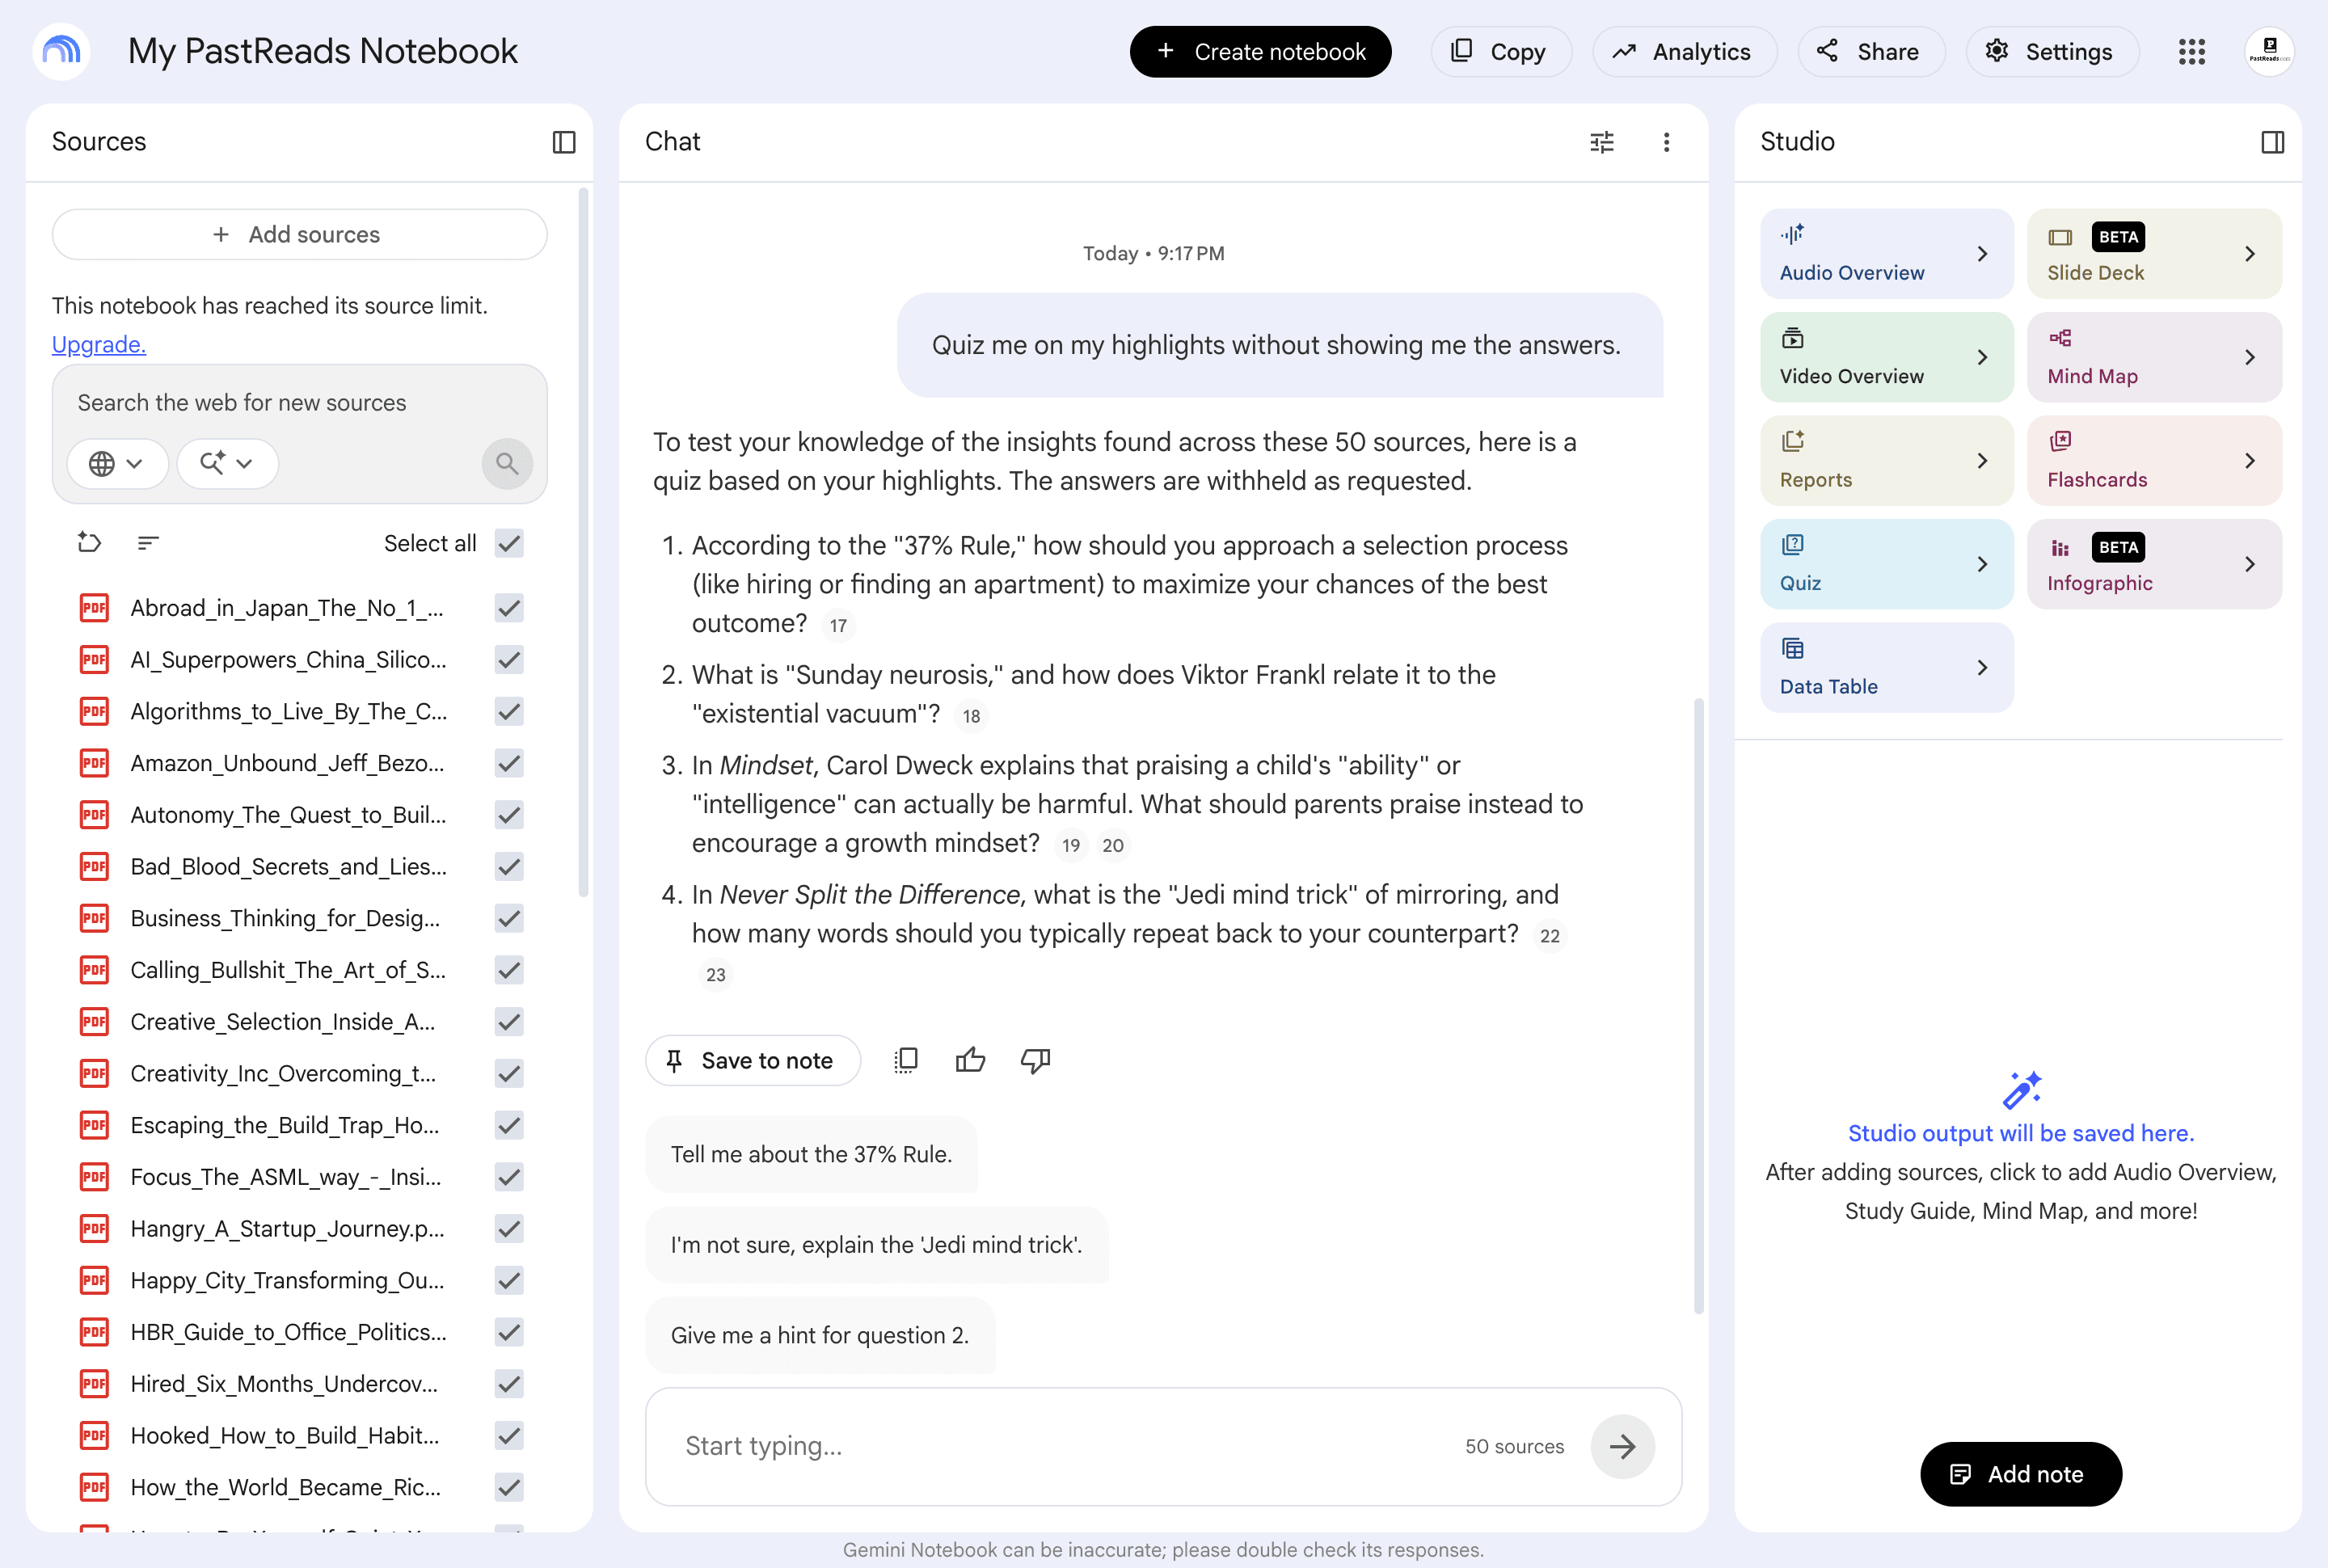Open Reports studio tile
Image resolution: width=2328 pixels, height=1568 pixels.
[1886, 461]
